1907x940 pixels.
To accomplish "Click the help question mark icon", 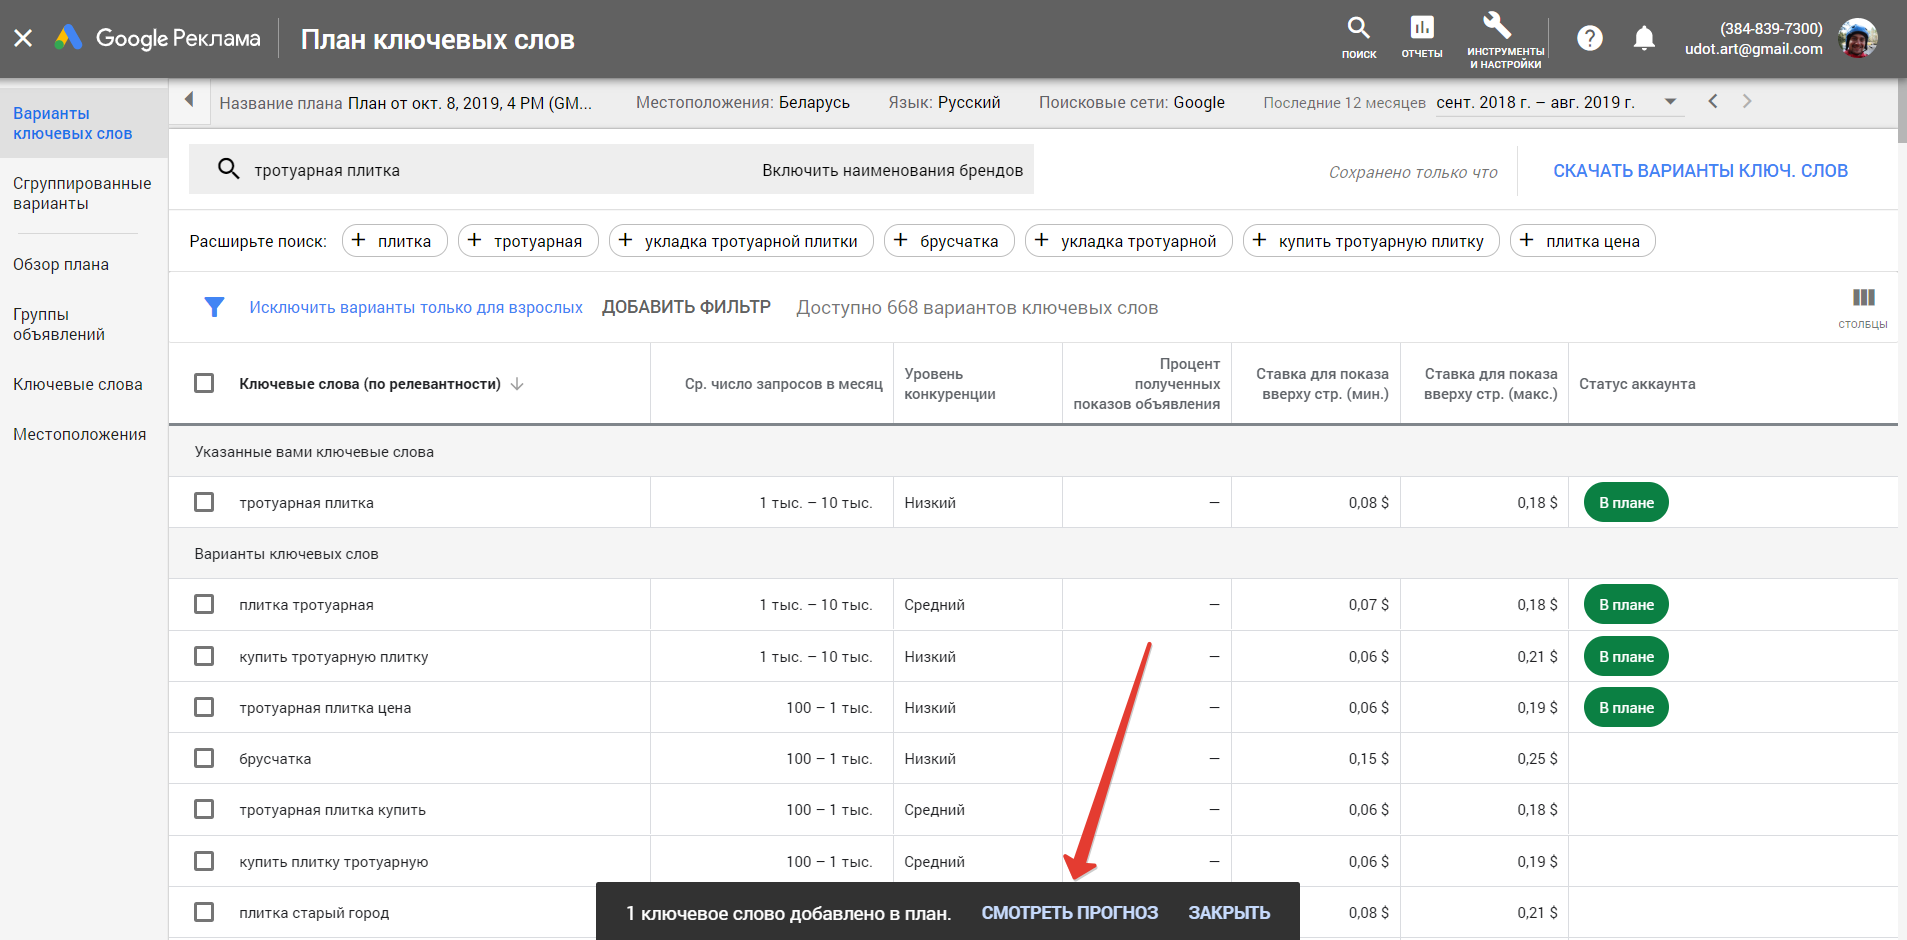I will [1589, 39].
